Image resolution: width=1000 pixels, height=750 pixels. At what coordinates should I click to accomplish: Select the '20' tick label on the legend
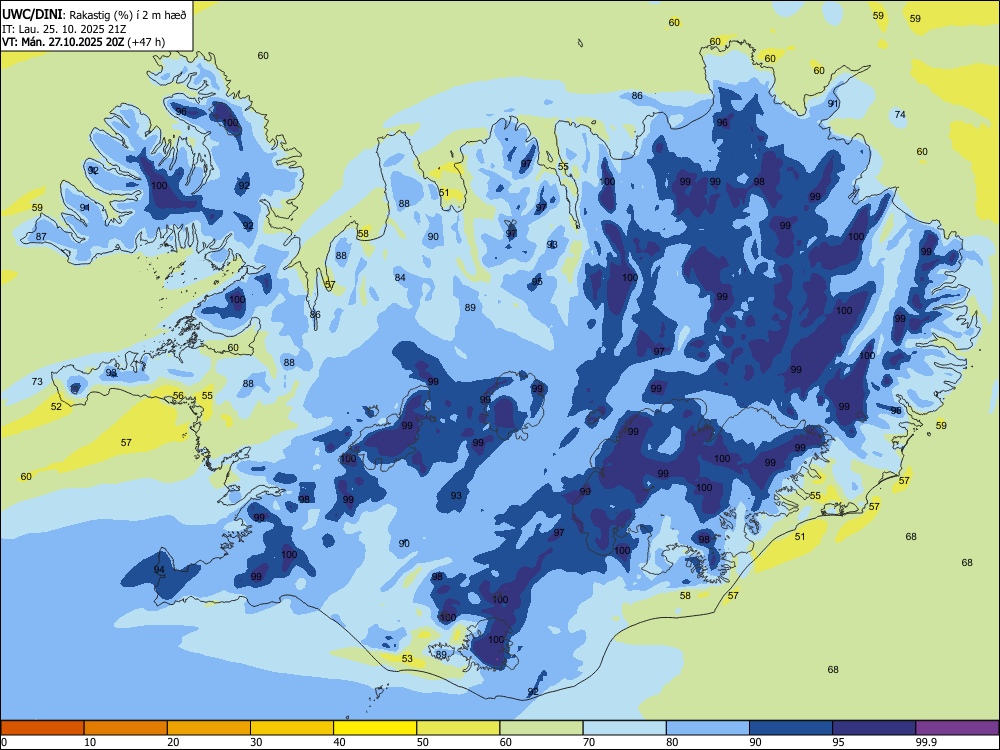[173, 742]
